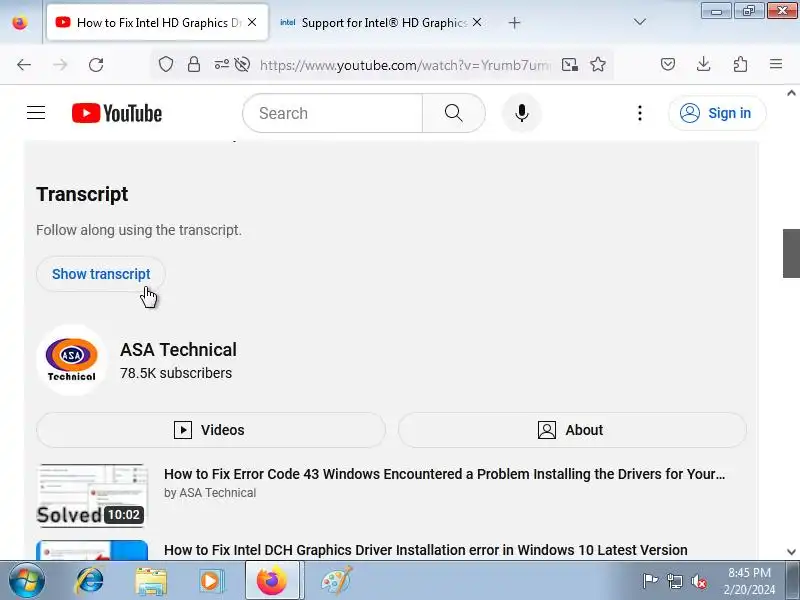Open Windows Media Player on taskbar
800x600 pixels.
point(210,581)
